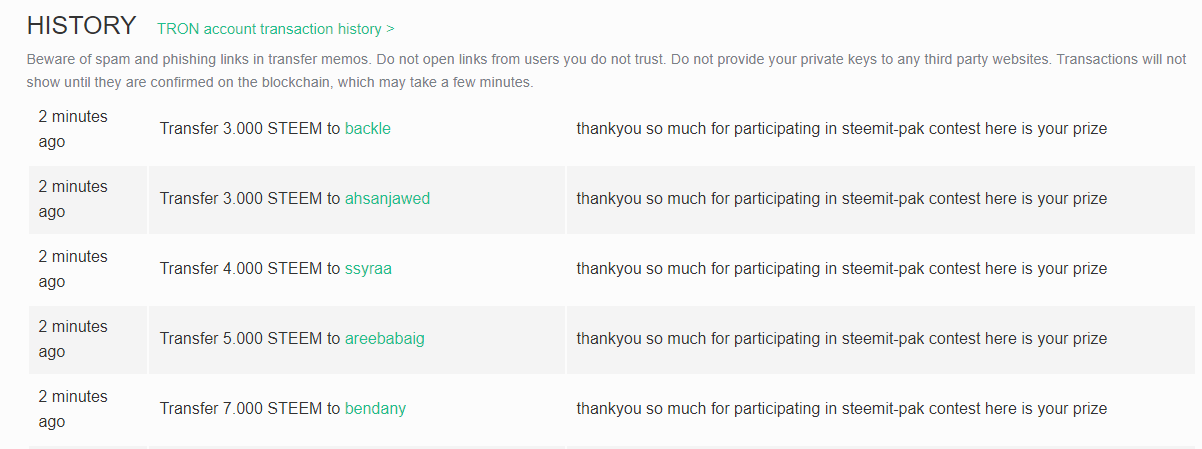The image size is (1202, 449).
Task: Click the memo text in the ahsanjawed row
Action: 842,199
